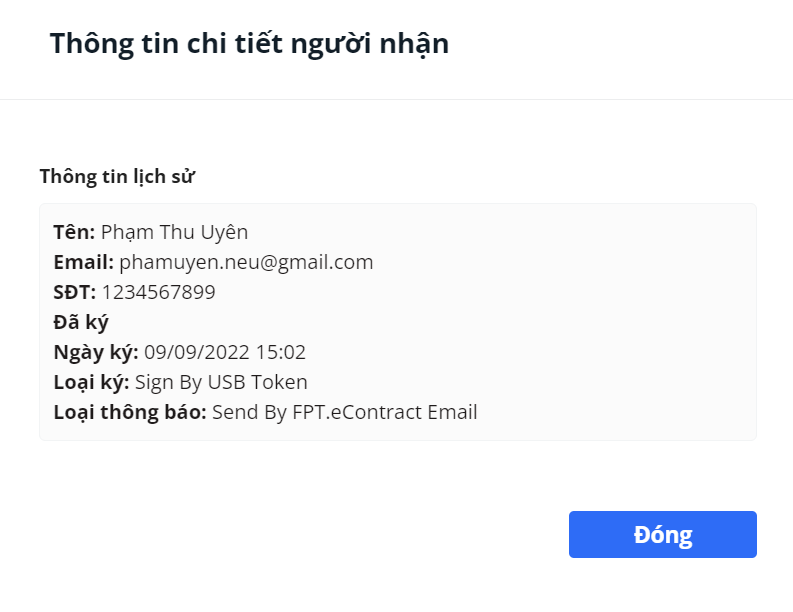Image resolution: width=793 pixels, height=612 pixels.
Task: Click the signing date 09/09/2022 15:02
Action: pos(225,352)
